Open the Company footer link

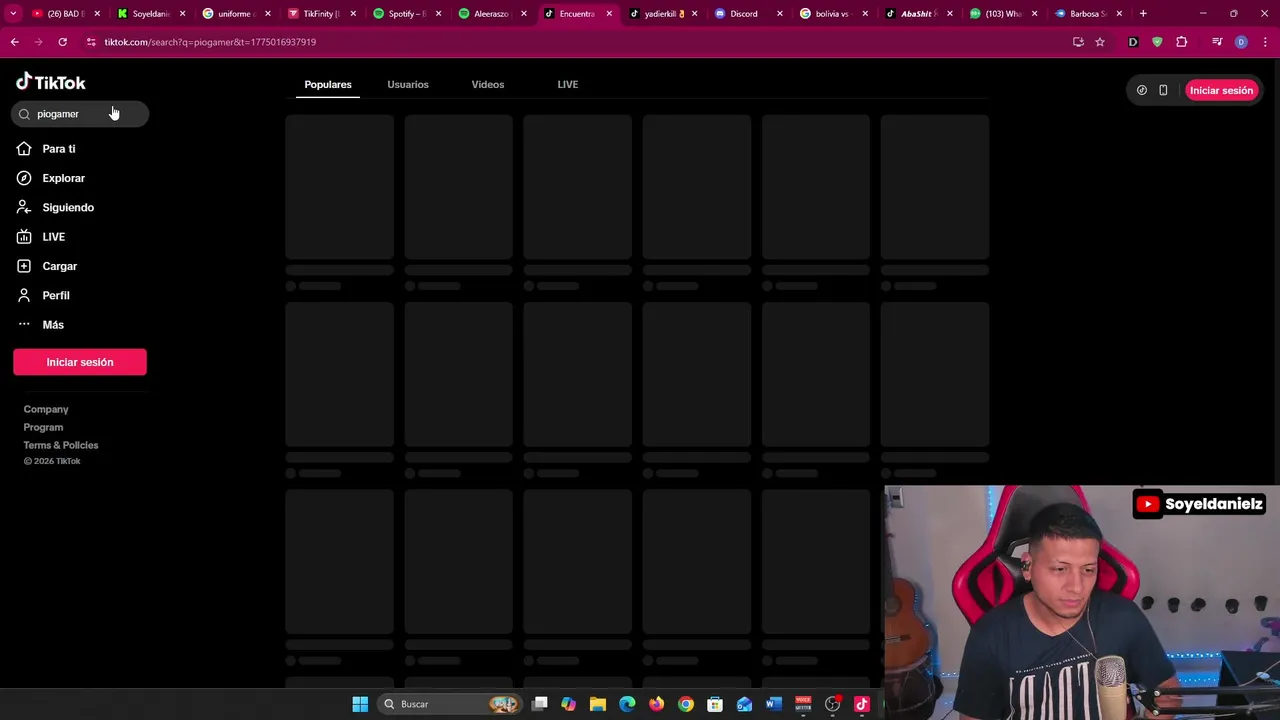tap(46, 409)
